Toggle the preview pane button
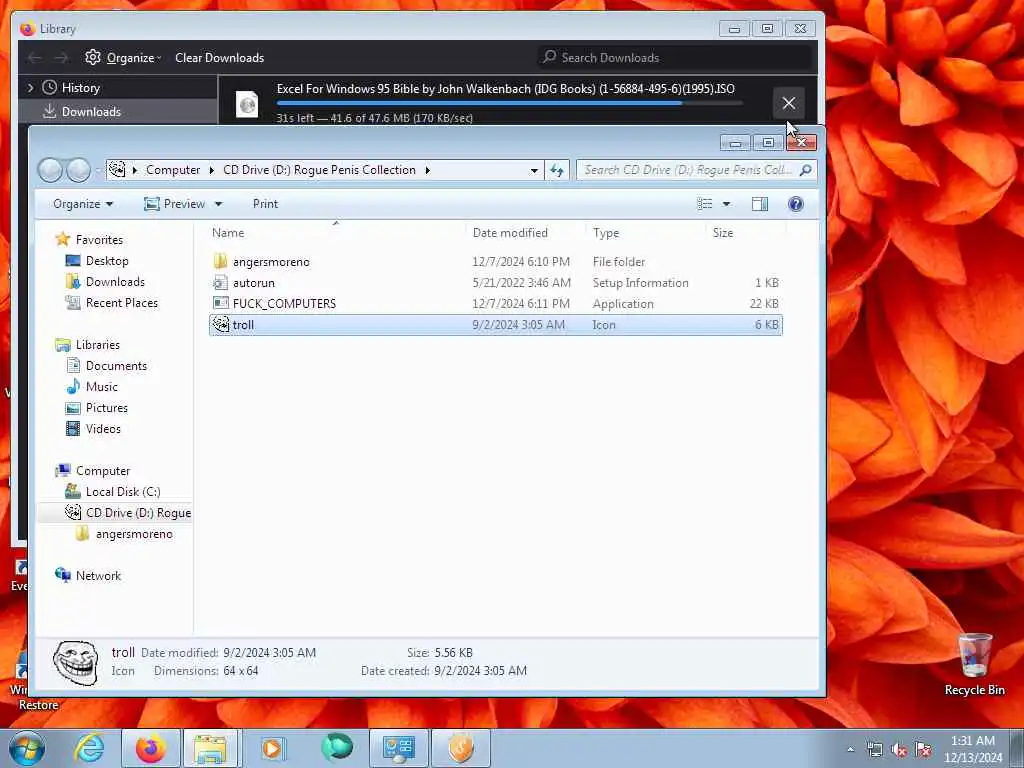Image resolution: width=1024 pixels, height=768 pixels. [760, 204]
